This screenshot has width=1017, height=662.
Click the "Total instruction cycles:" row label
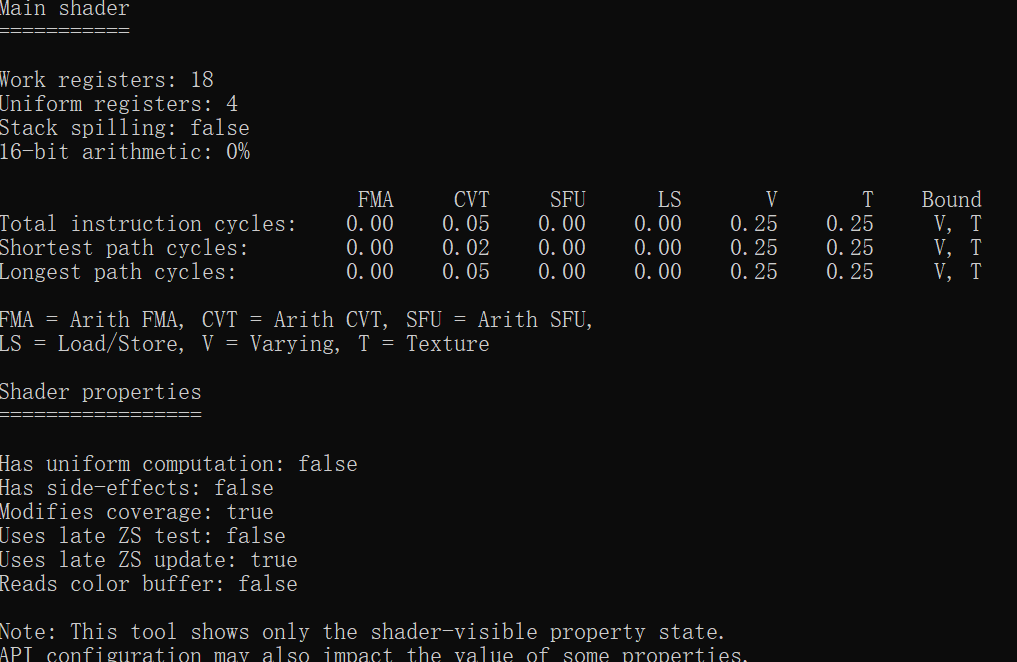pyautogui.click(x=148, y=224)
